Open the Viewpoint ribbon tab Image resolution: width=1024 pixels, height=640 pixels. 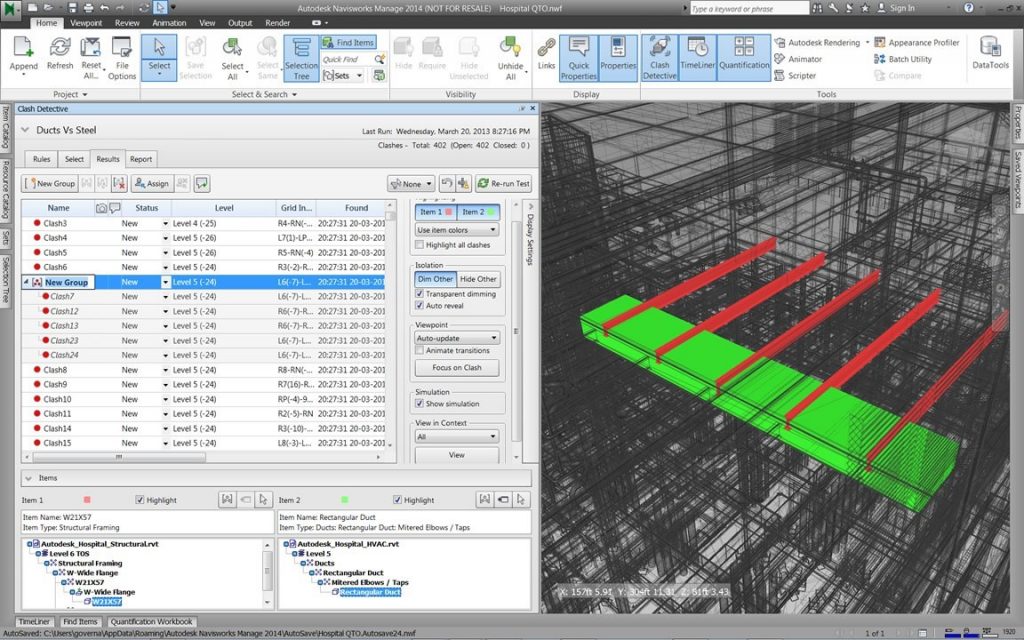pyautogui.click(x=86, y=23)
